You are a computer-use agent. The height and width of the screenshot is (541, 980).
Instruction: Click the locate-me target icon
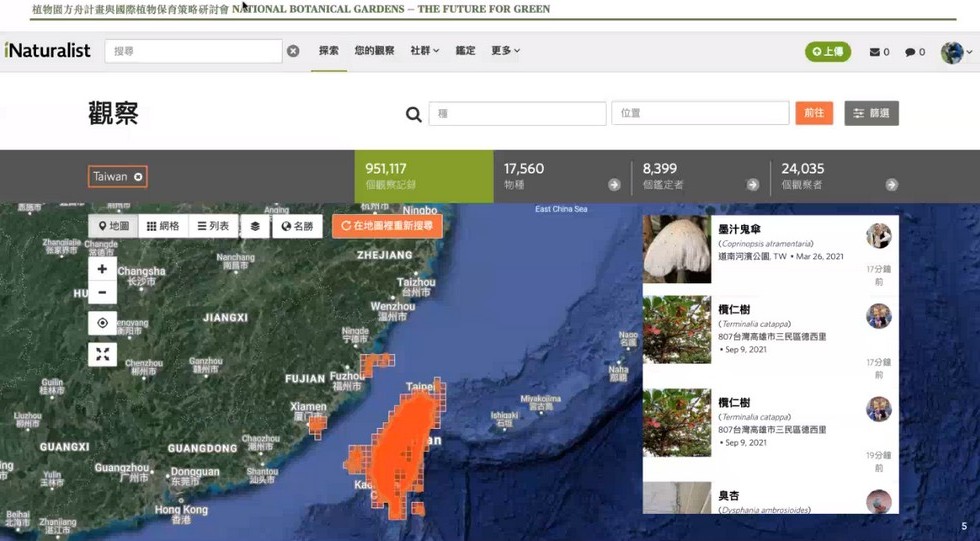pyautogui.click(x=102, y=323)
